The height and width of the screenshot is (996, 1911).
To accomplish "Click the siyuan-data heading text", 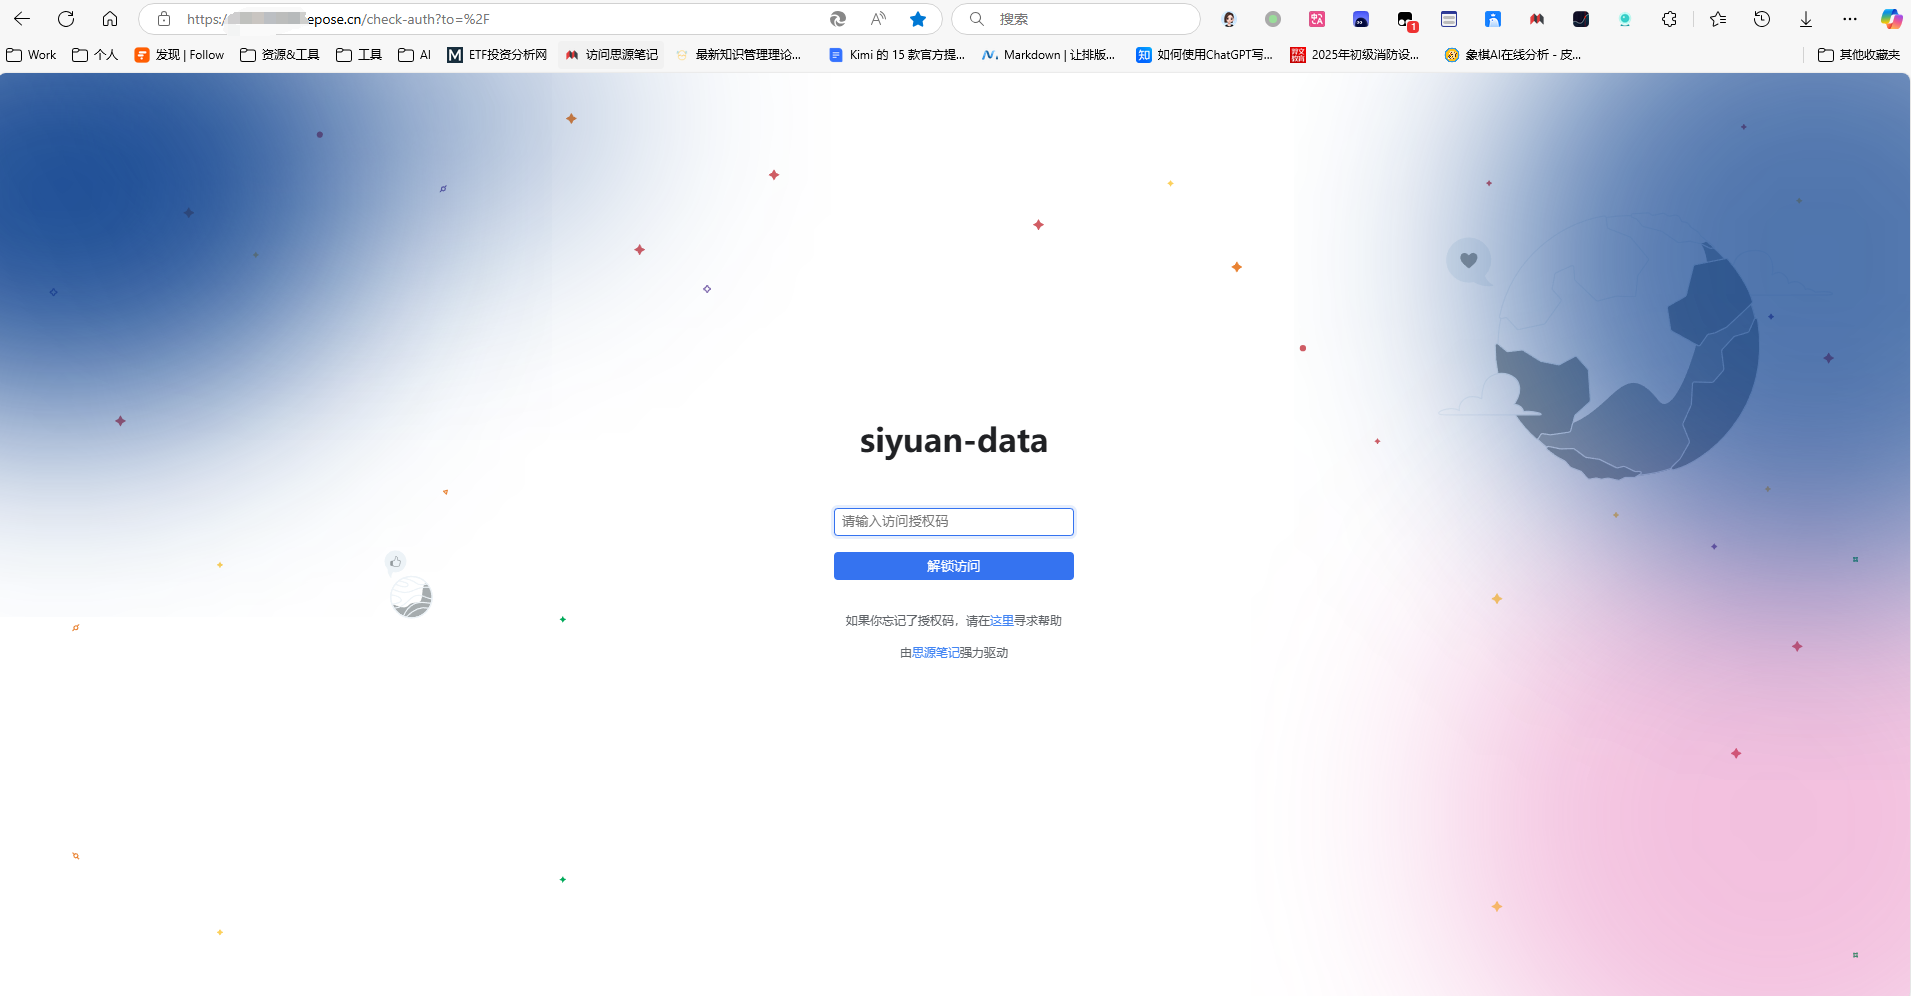I will point(954,441).
